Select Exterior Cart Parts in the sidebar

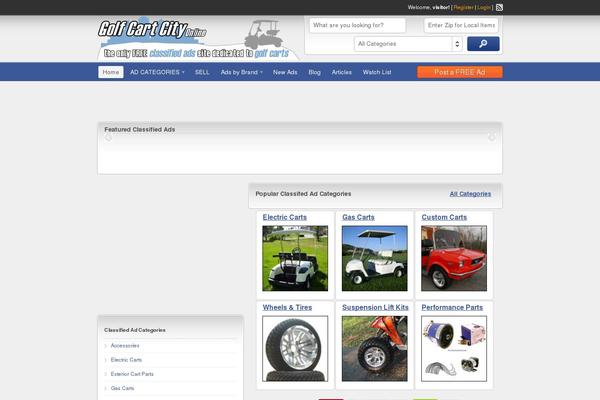[x=132, y=374]
